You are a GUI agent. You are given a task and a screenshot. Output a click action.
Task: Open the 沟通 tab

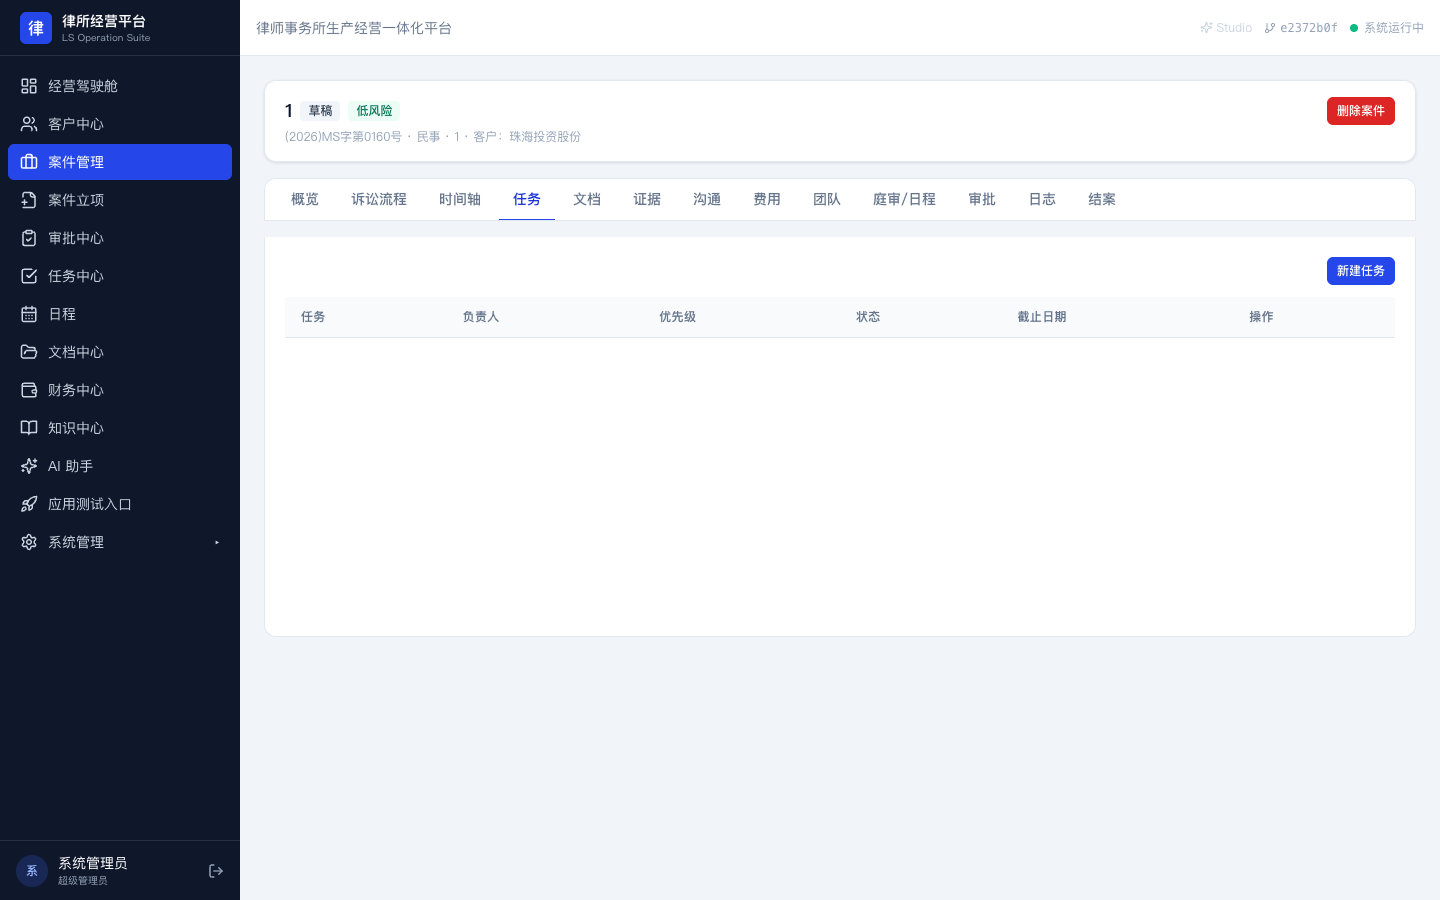(x=707, y=199)
